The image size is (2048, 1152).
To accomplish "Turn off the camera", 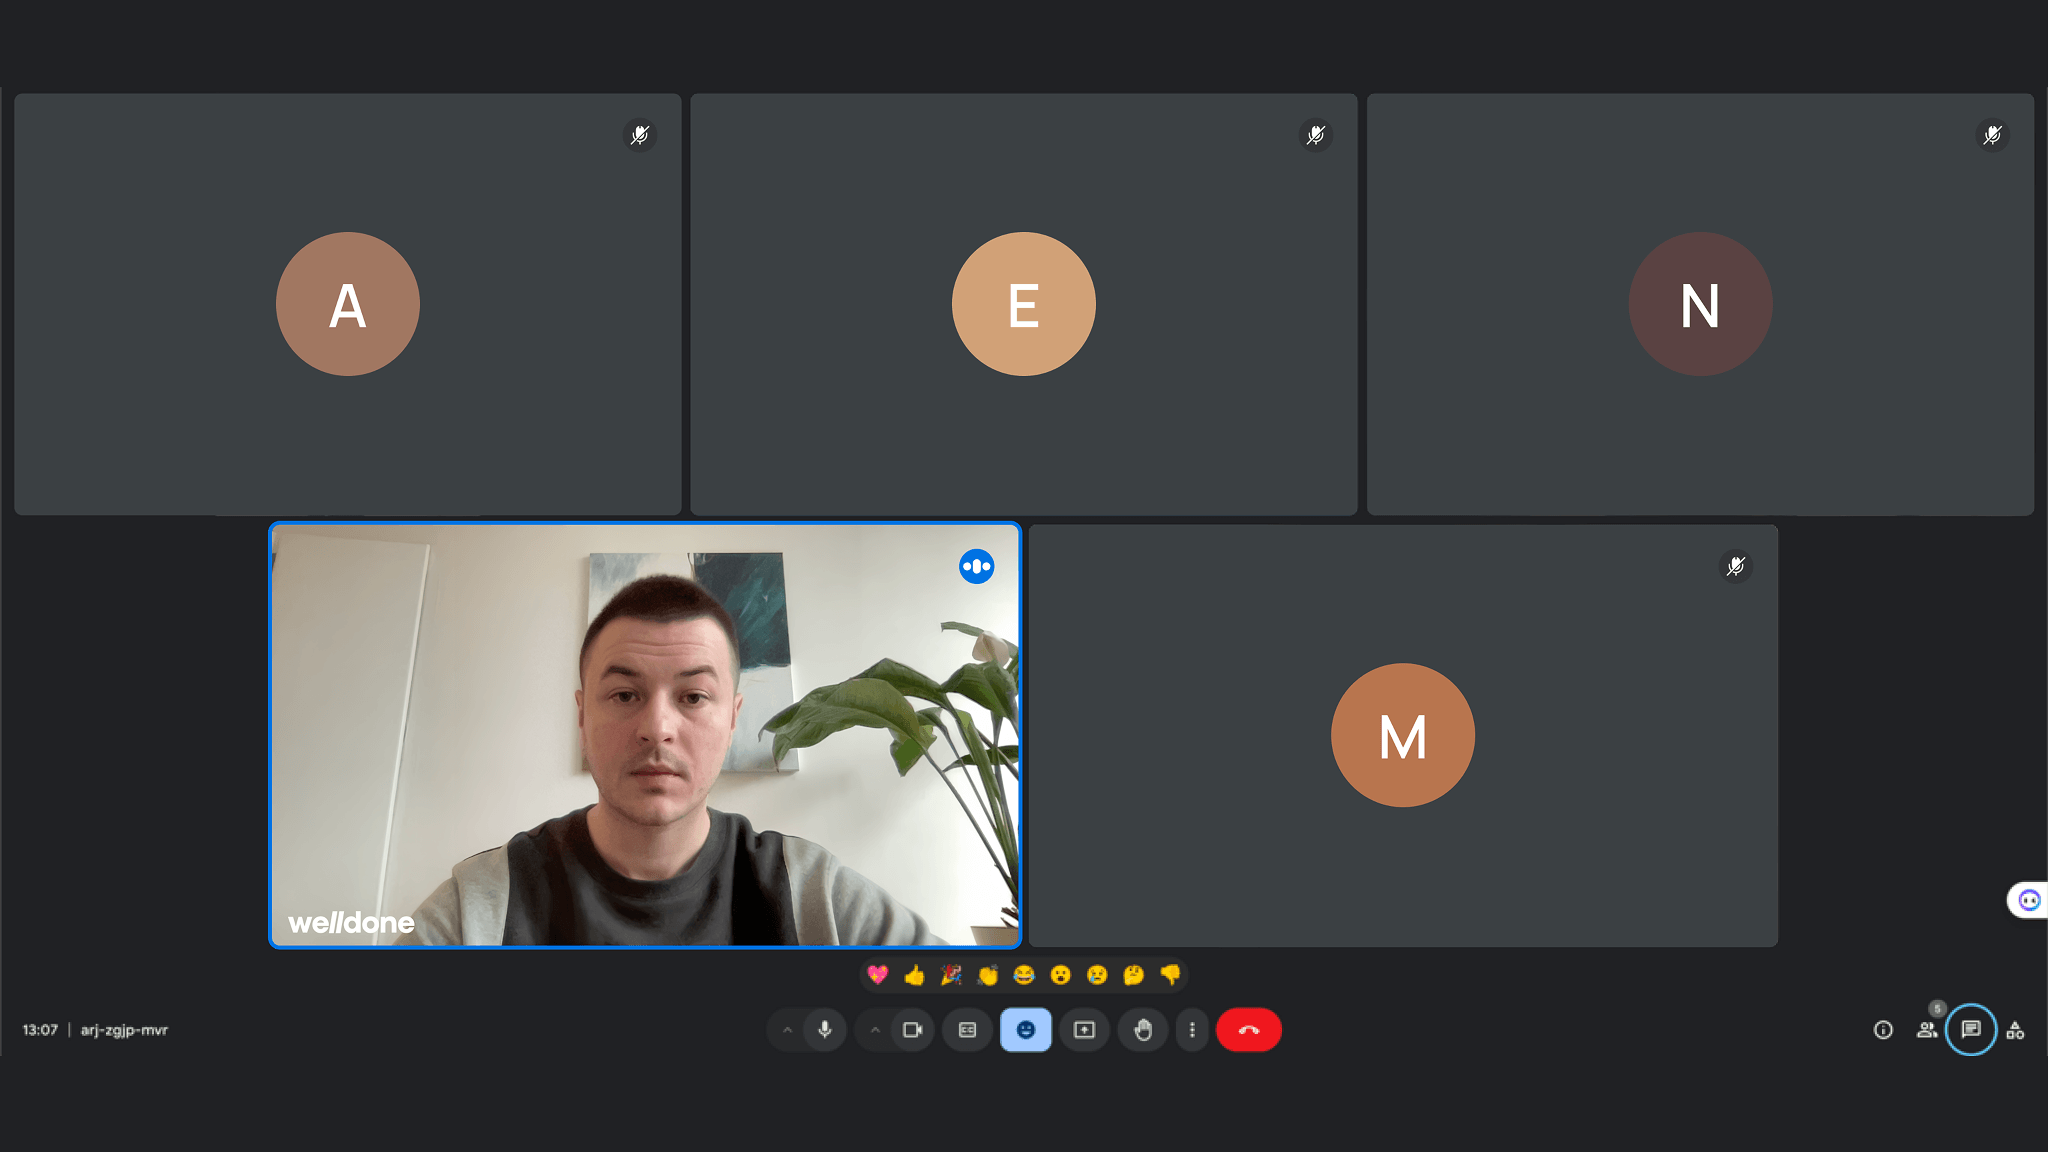I will click(912, 1030).
